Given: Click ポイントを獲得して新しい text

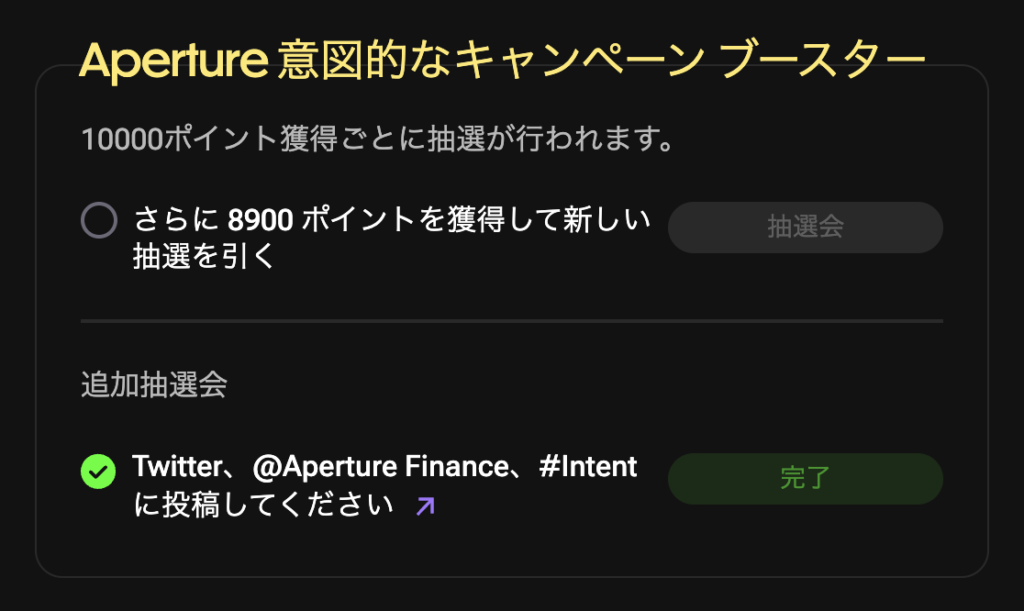Looking at the screenshot, I should pyautogui.click(x=476, y=219).
